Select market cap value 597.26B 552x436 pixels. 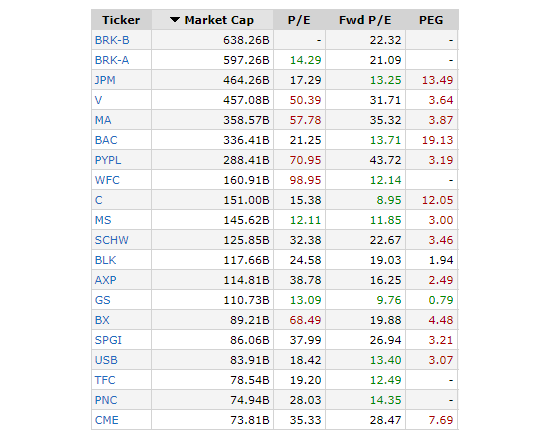pos(246,60)
